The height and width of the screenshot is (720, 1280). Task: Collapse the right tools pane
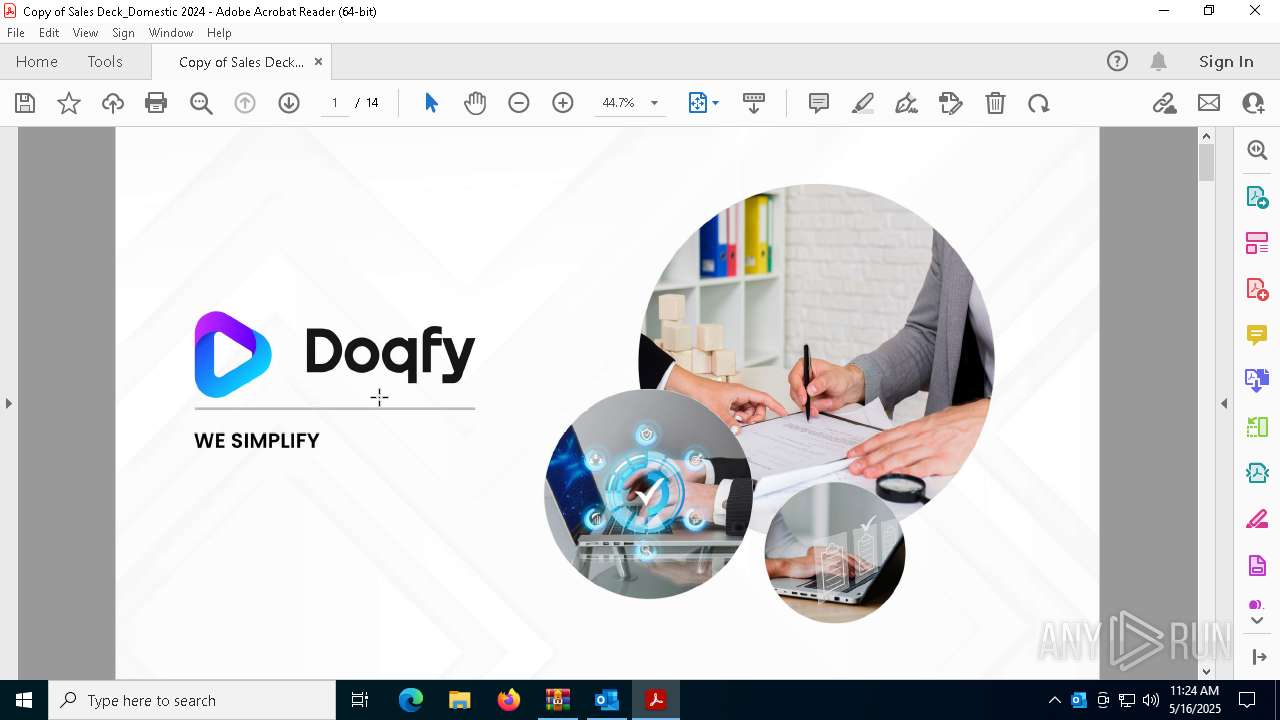[1224, 403]
